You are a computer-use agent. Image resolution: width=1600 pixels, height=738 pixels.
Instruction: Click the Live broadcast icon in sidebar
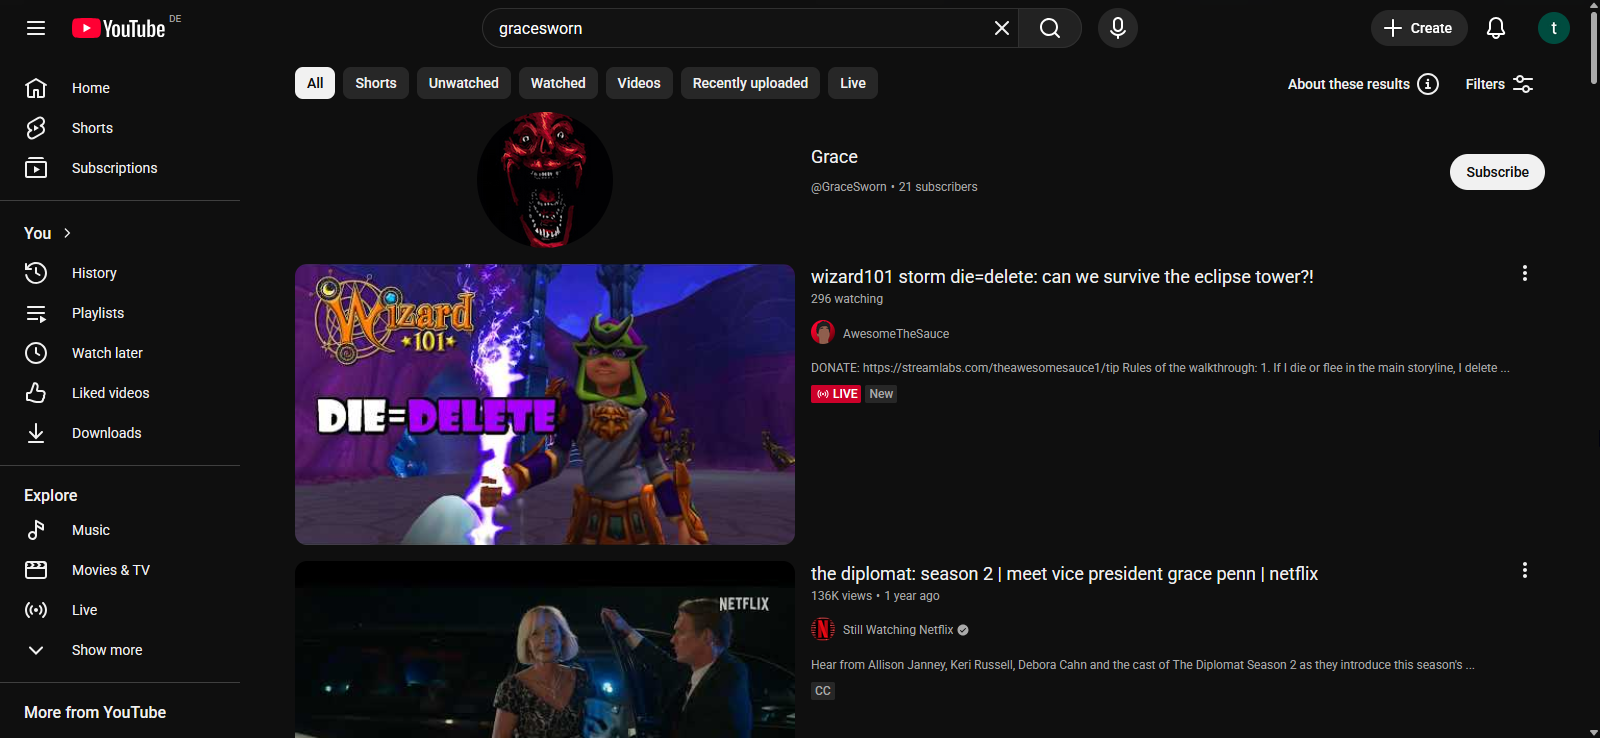click(x=36, y=610)
